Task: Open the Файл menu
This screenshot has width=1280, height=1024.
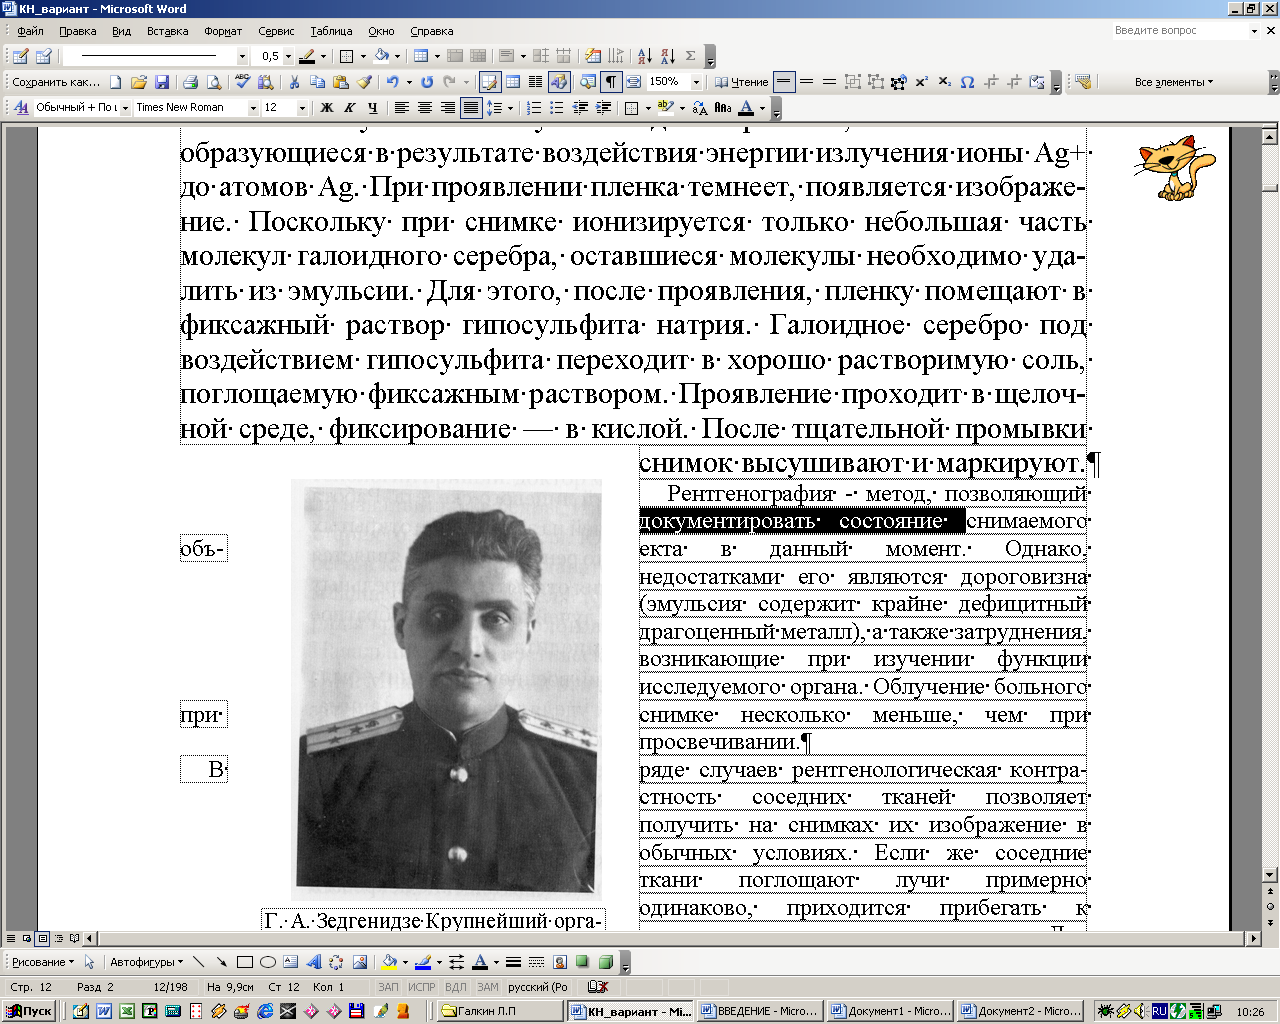Action: point(30,31)
